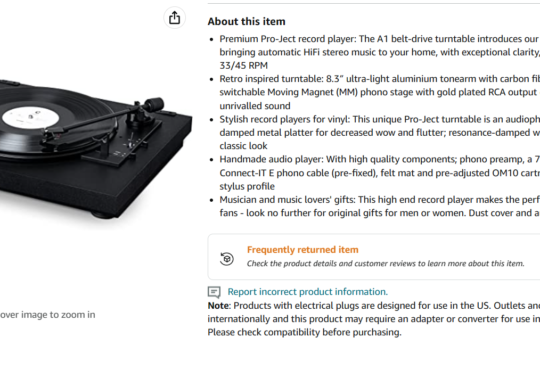The image size is (540, 370).
Task: Click the Stylish record players for vinyl bullet
Action: (x=380, y=133)
